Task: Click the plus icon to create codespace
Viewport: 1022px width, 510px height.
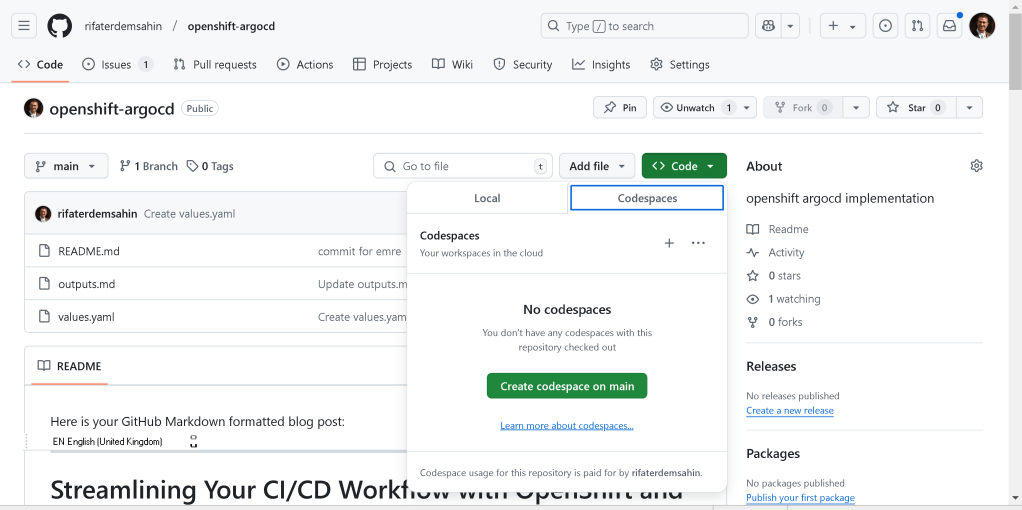Action: pos(669,243)
